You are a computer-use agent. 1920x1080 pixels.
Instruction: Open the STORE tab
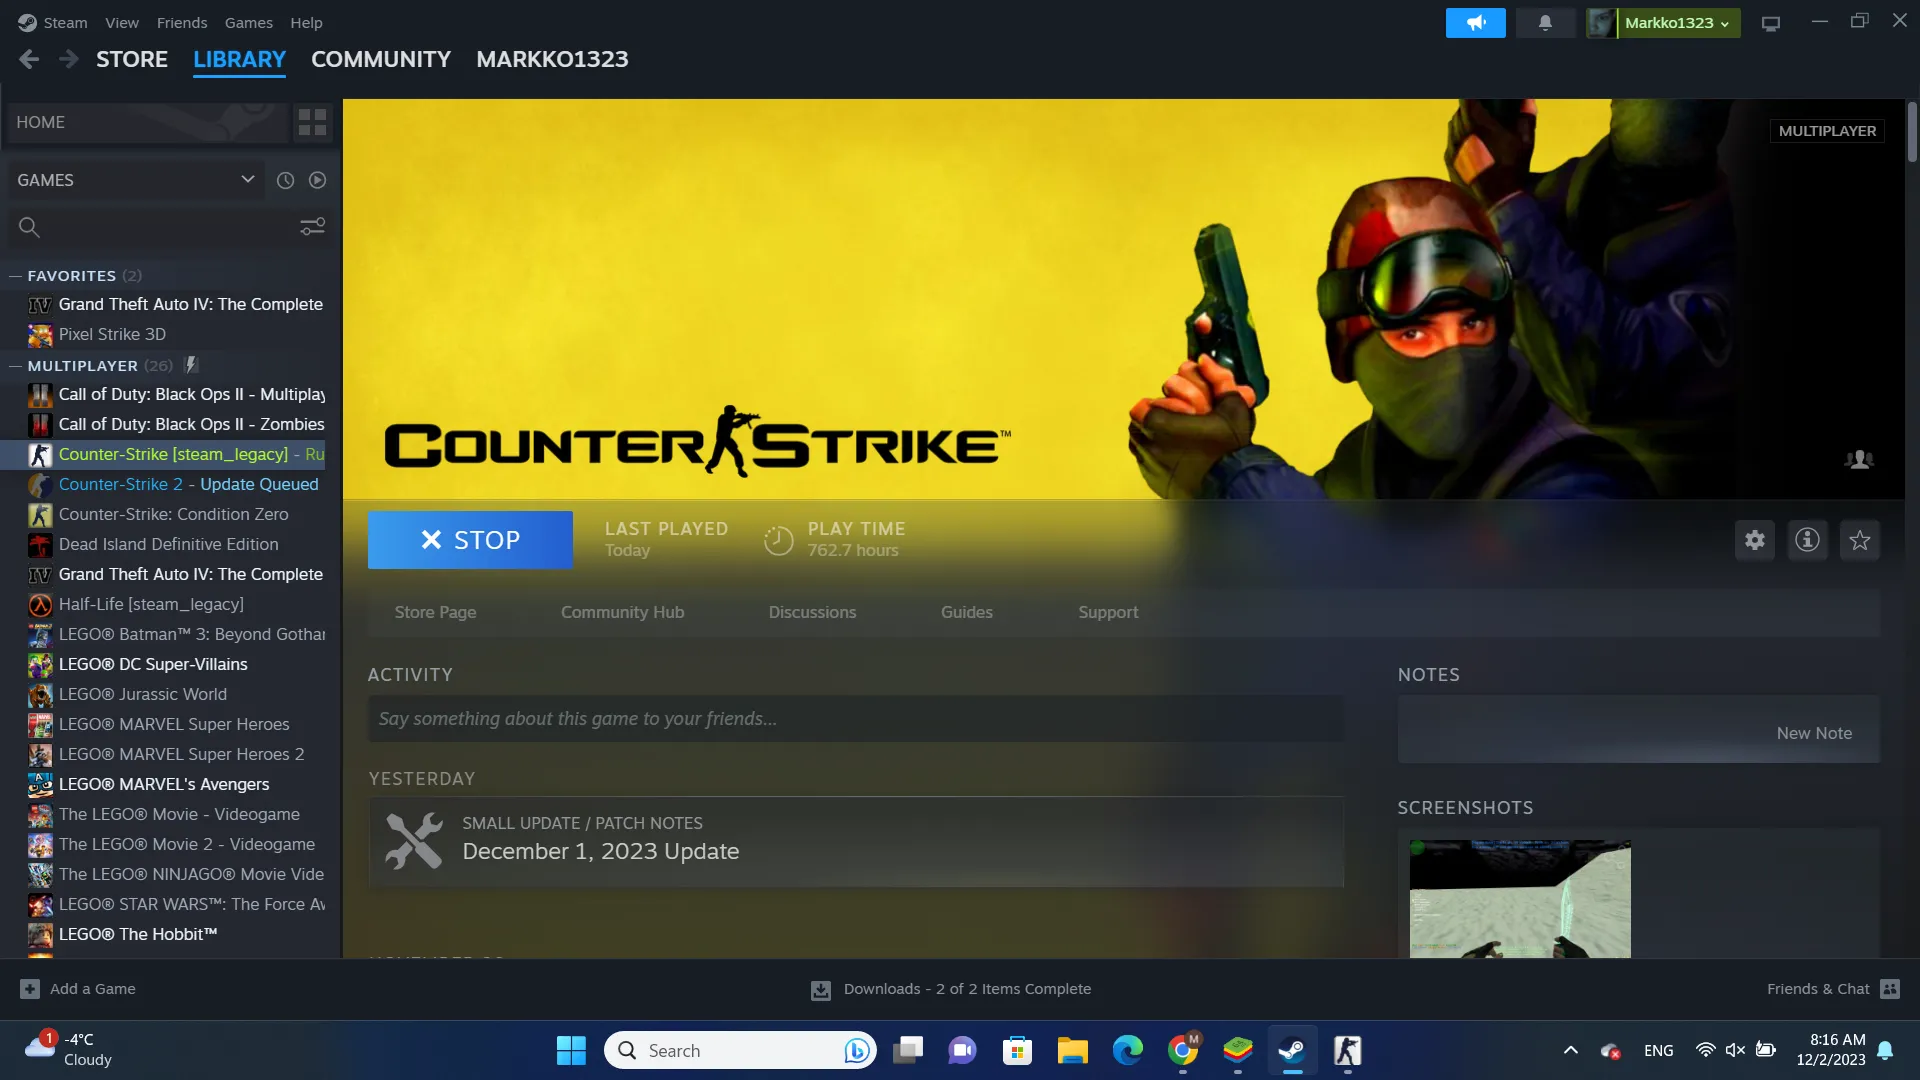point(131,59)
